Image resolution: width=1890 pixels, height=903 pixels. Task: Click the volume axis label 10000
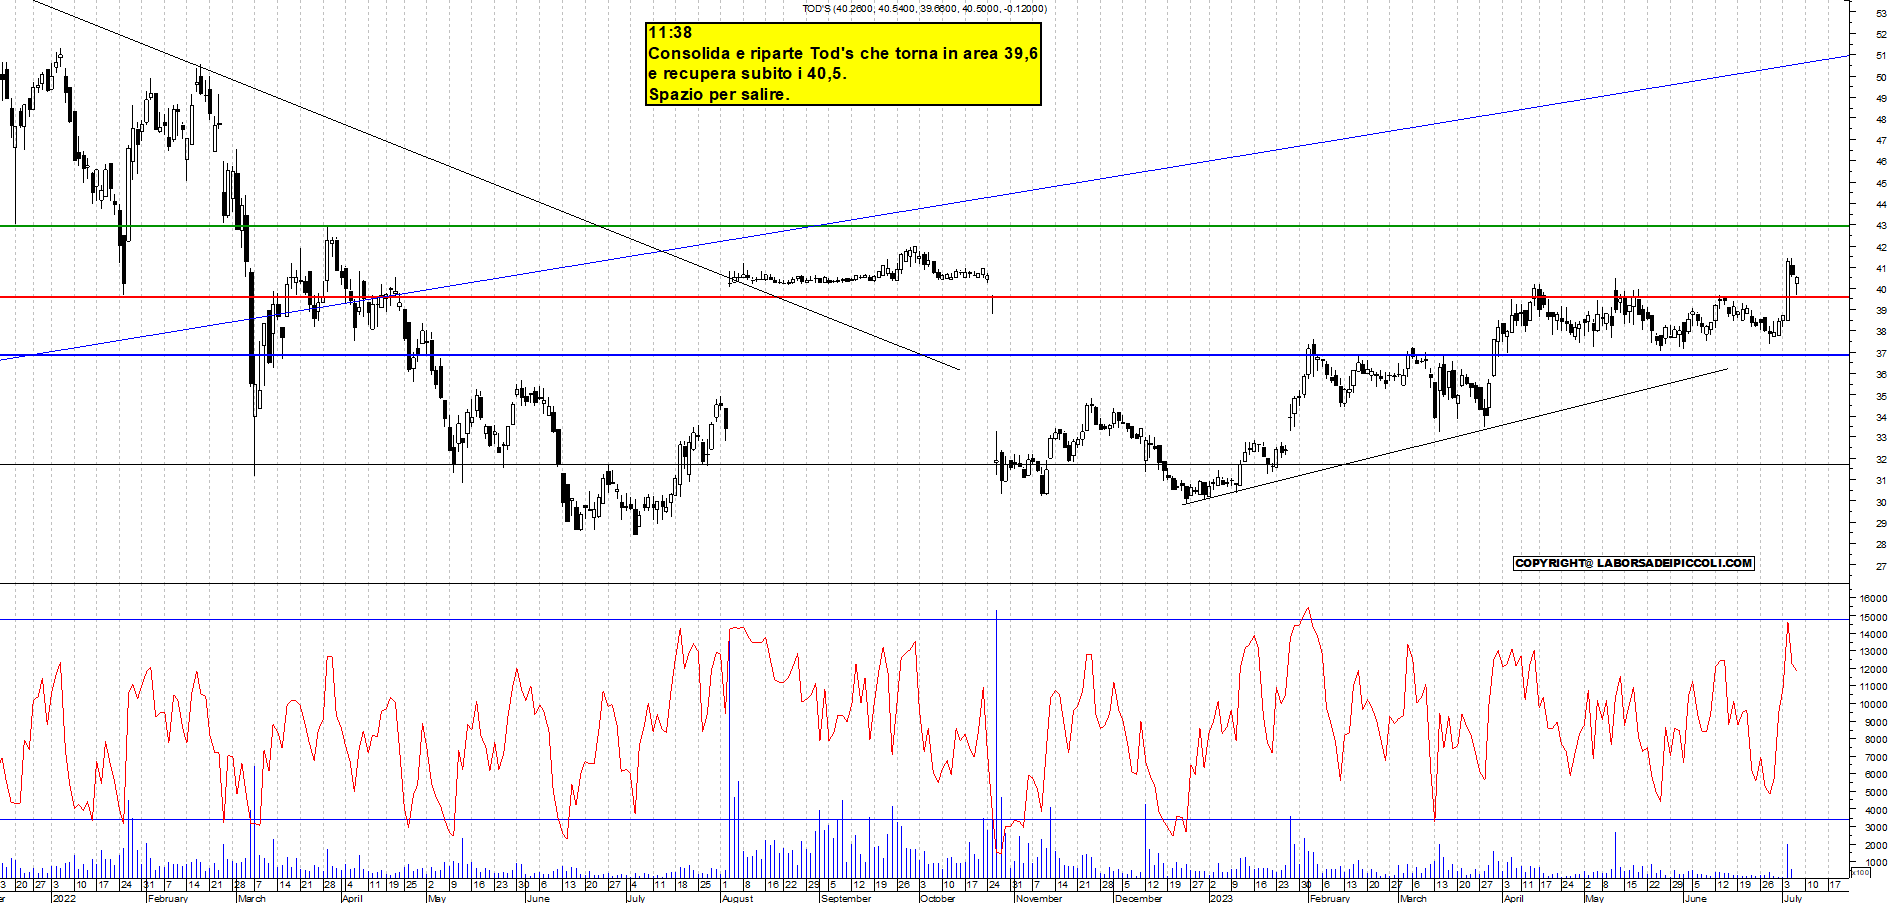tap(1873, 704)
